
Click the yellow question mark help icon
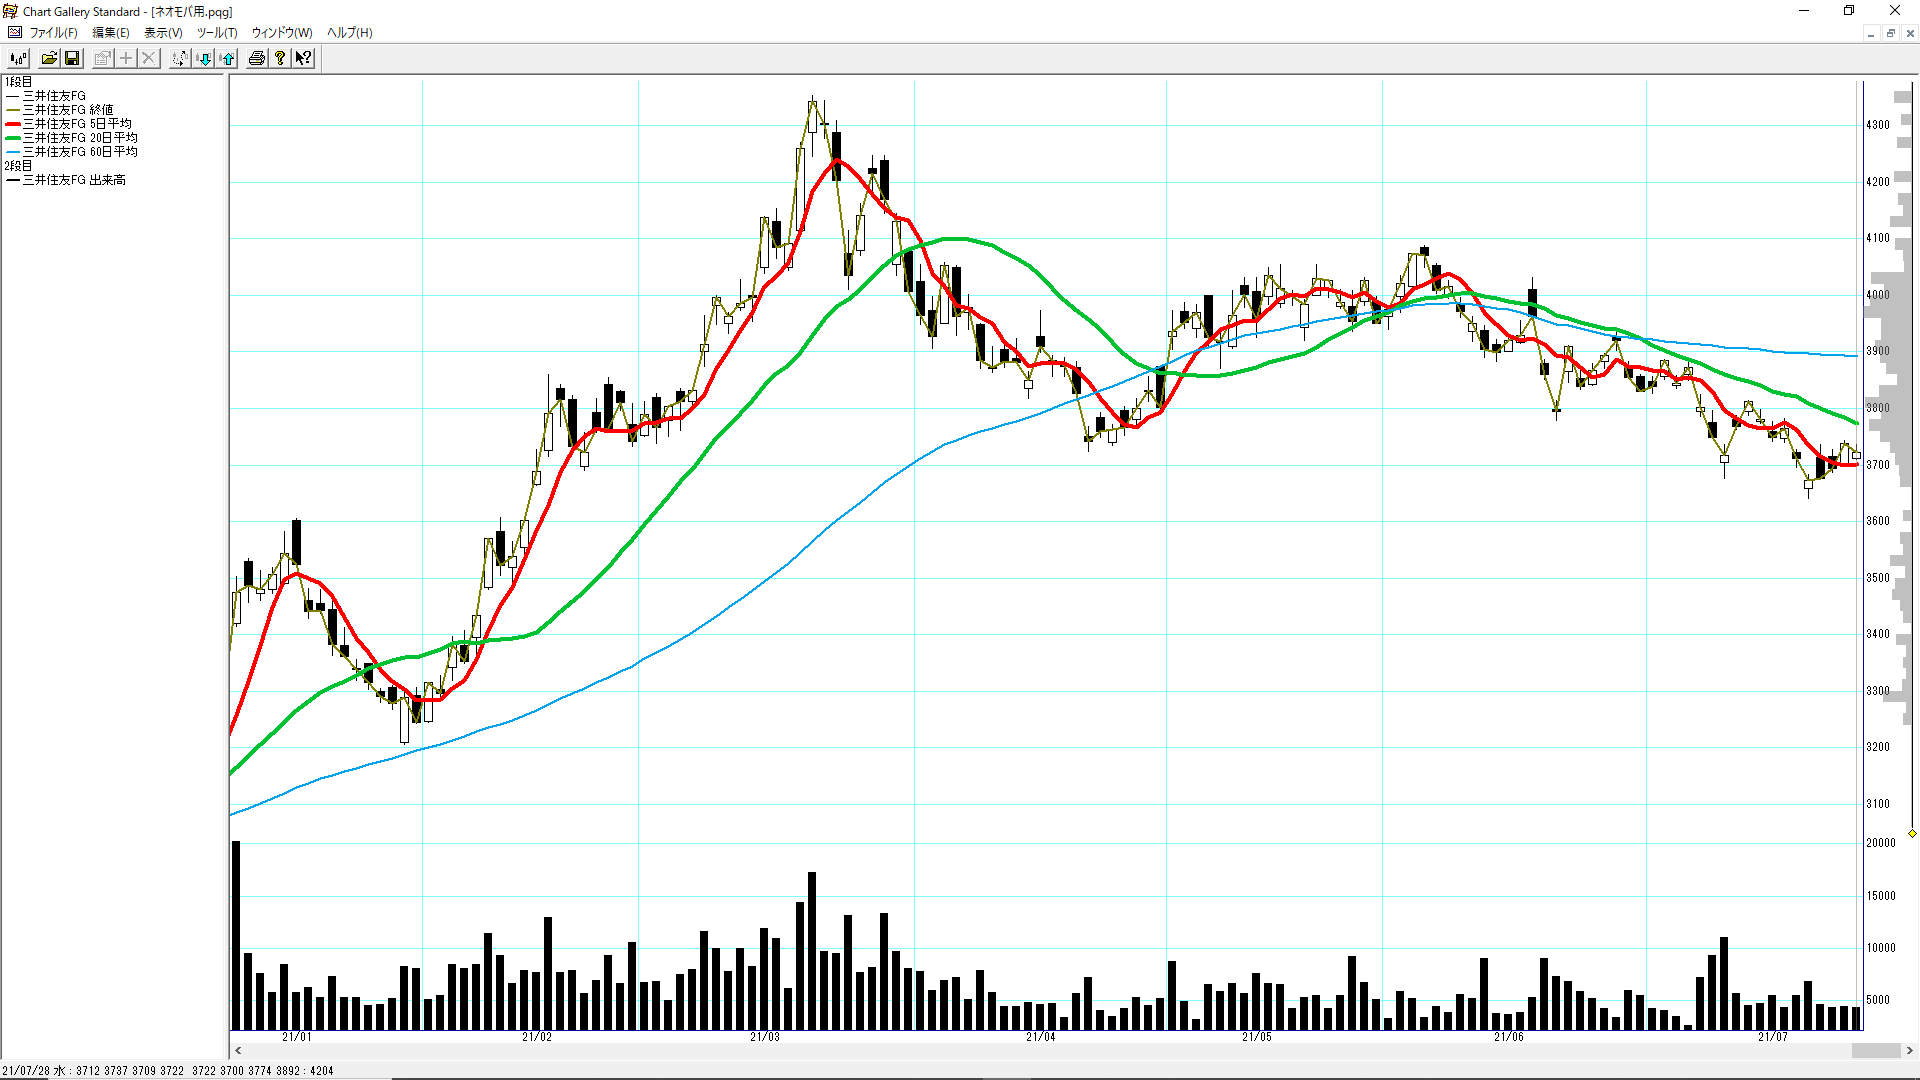click(280, 58)
